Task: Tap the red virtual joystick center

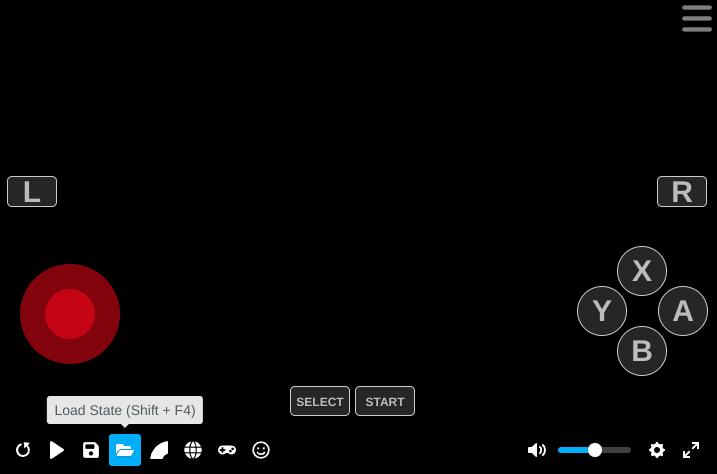Action: click(70, 314)
